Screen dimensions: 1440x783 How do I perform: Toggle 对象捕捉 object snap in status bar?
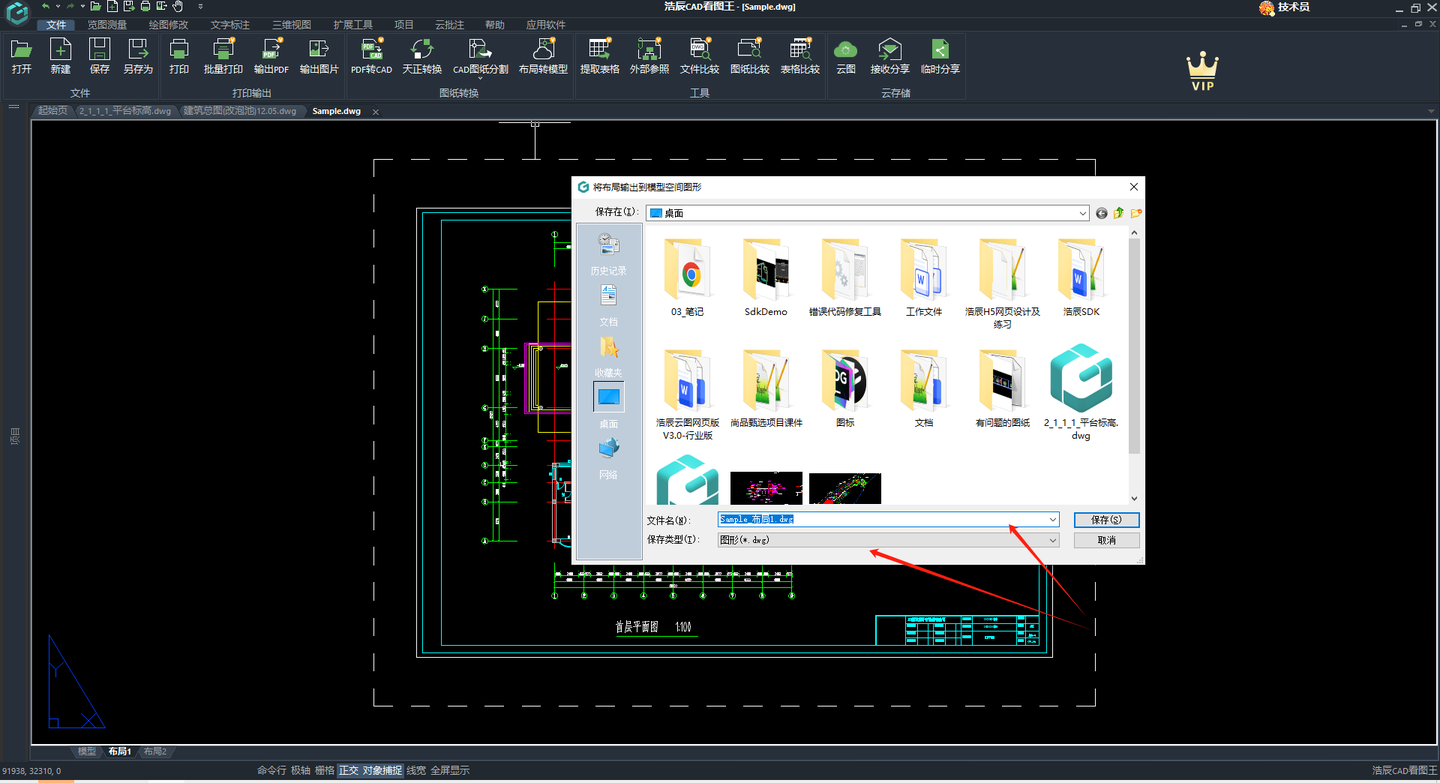pos(382,771)
